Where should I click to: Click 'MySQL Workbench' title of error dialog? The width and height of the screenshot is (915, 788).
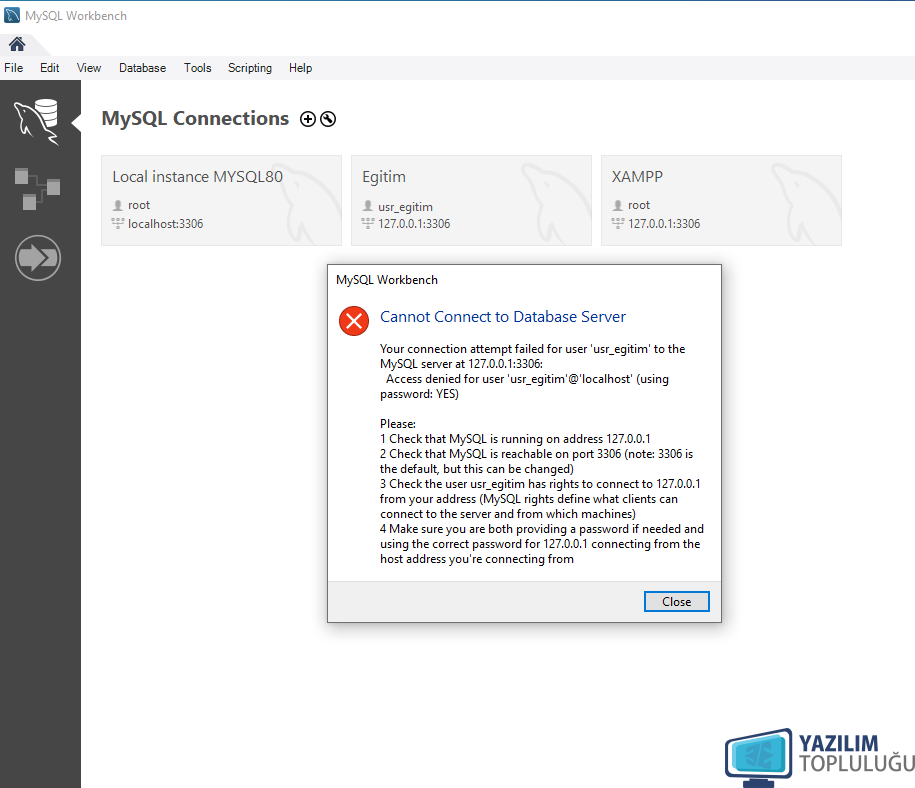[387, 280]
